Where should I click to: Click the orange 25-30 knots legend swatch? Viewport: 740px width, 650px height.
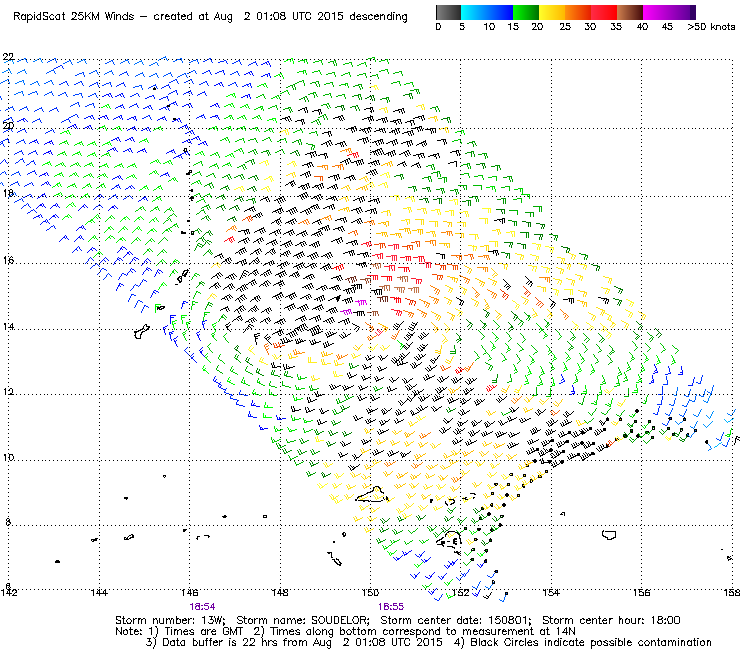[x=578, y=12]
